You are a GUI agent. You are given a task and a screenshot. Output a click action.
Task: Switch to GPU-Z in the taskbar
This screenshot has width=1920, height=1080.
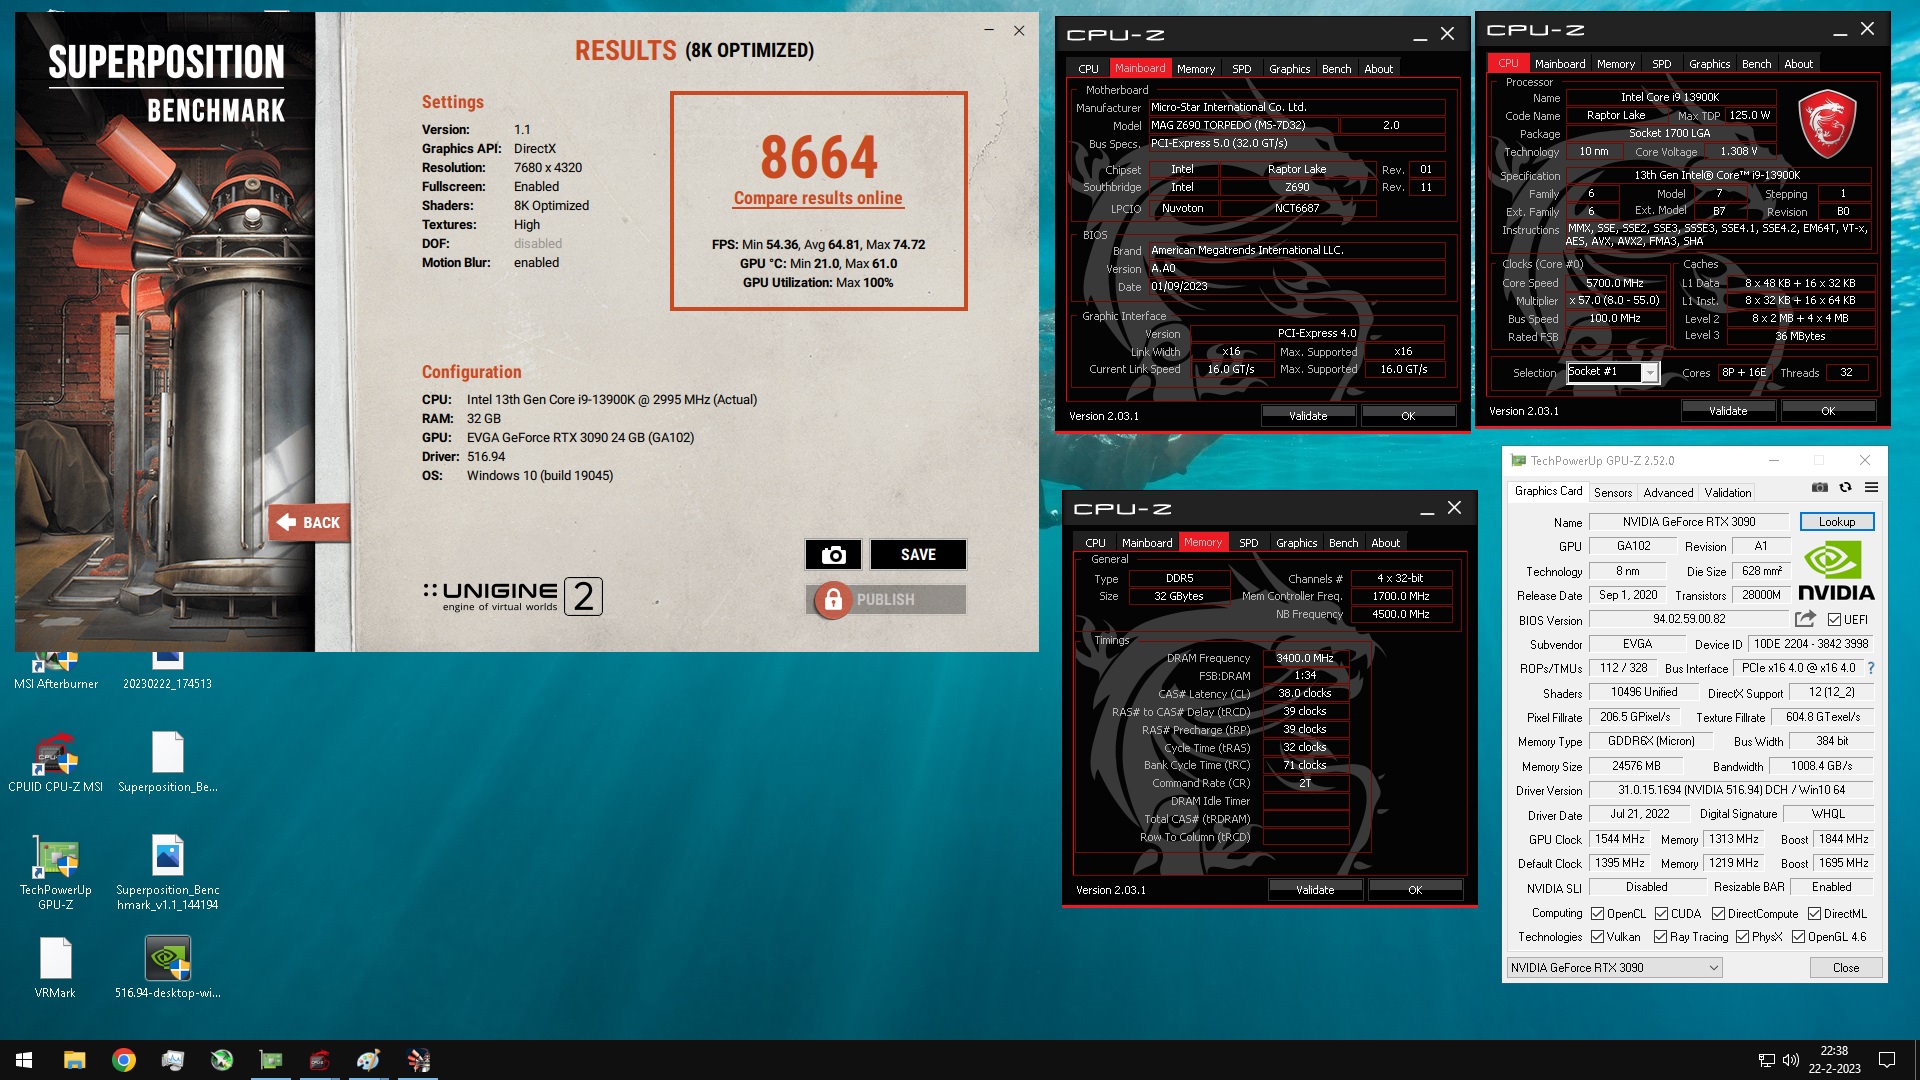point(271,1060)
